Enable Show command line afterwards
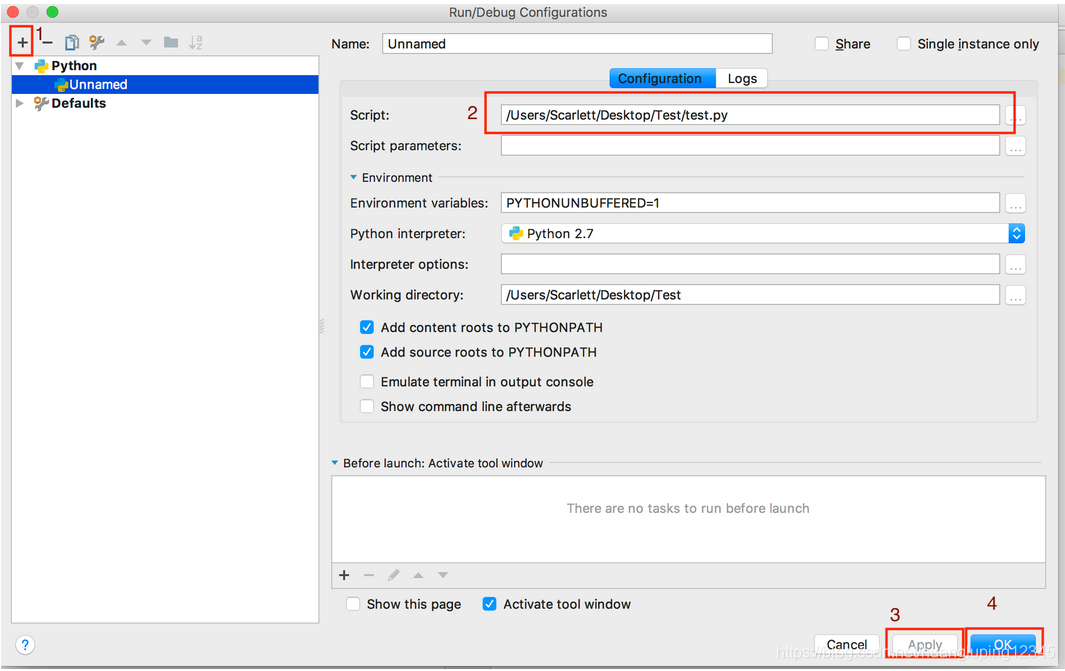 (367, 406)
